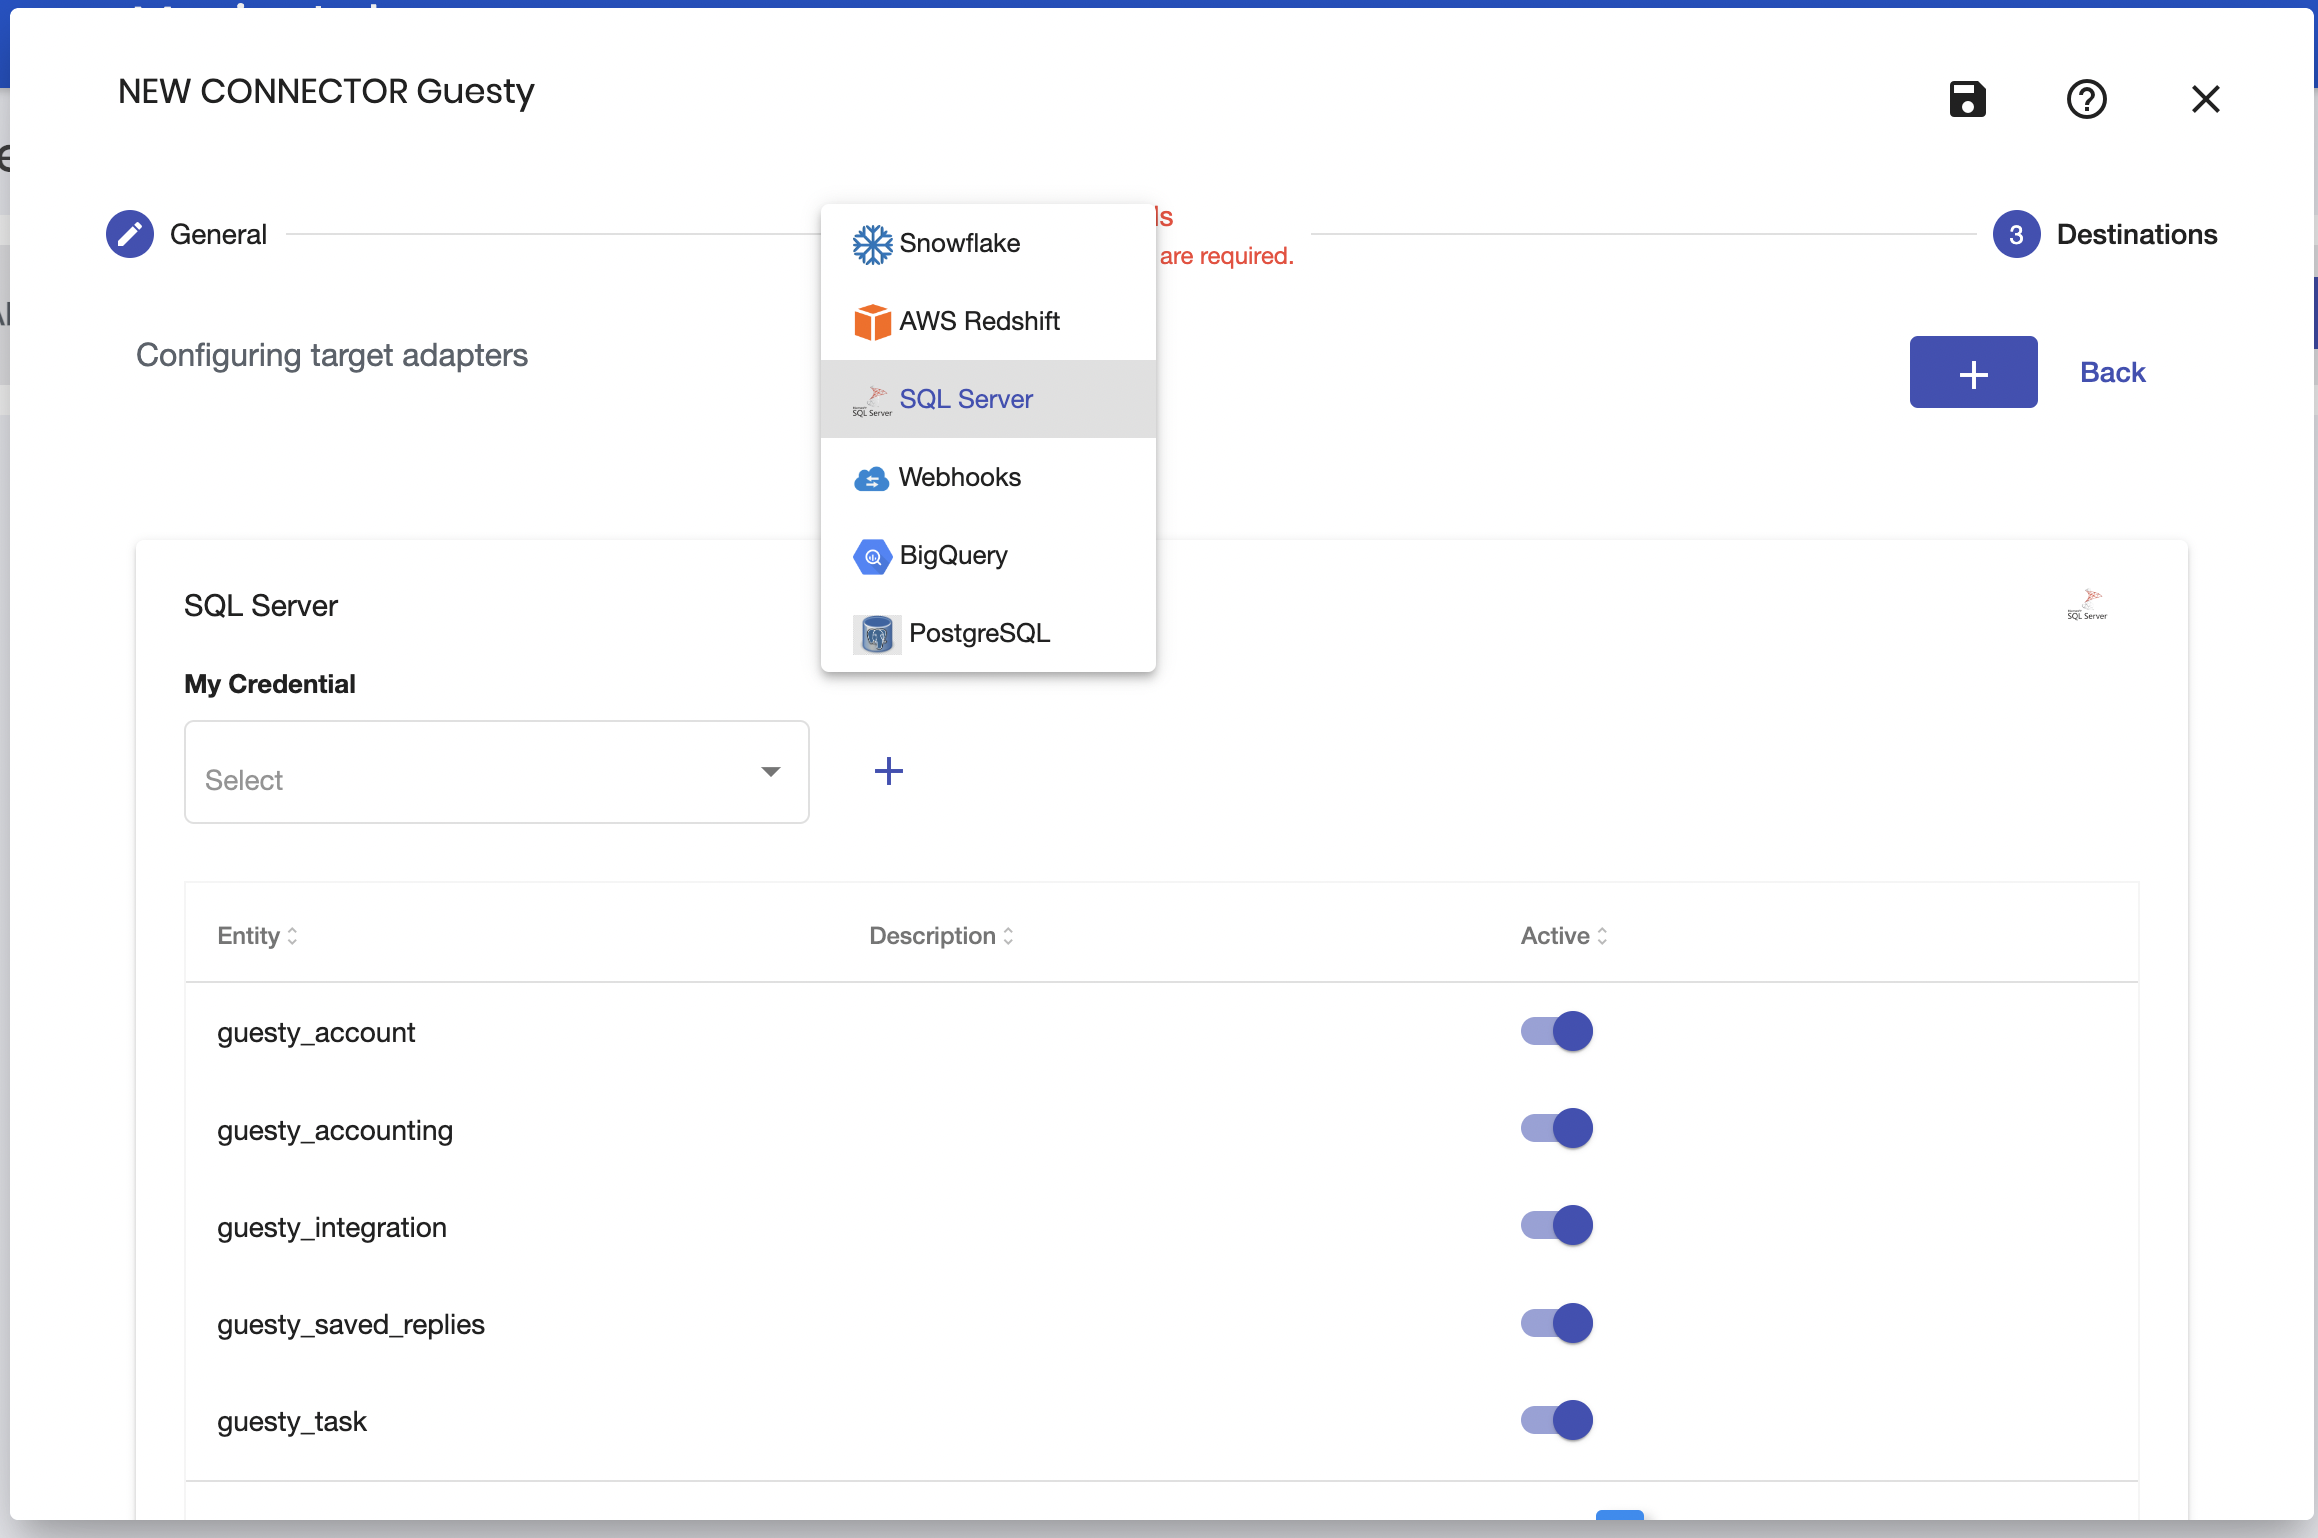Click the BigQuery hexagon icon
The height and width of the screenshot is (1538, 2318).
(872, 556)
